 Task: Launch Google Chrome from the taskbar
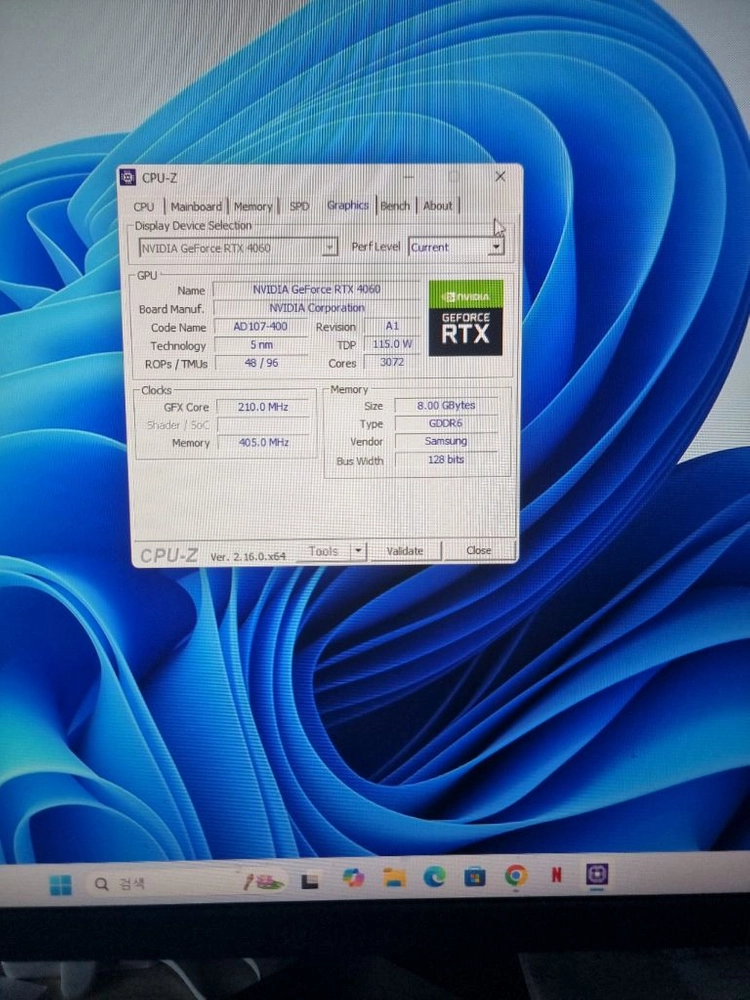pos(515,876)
